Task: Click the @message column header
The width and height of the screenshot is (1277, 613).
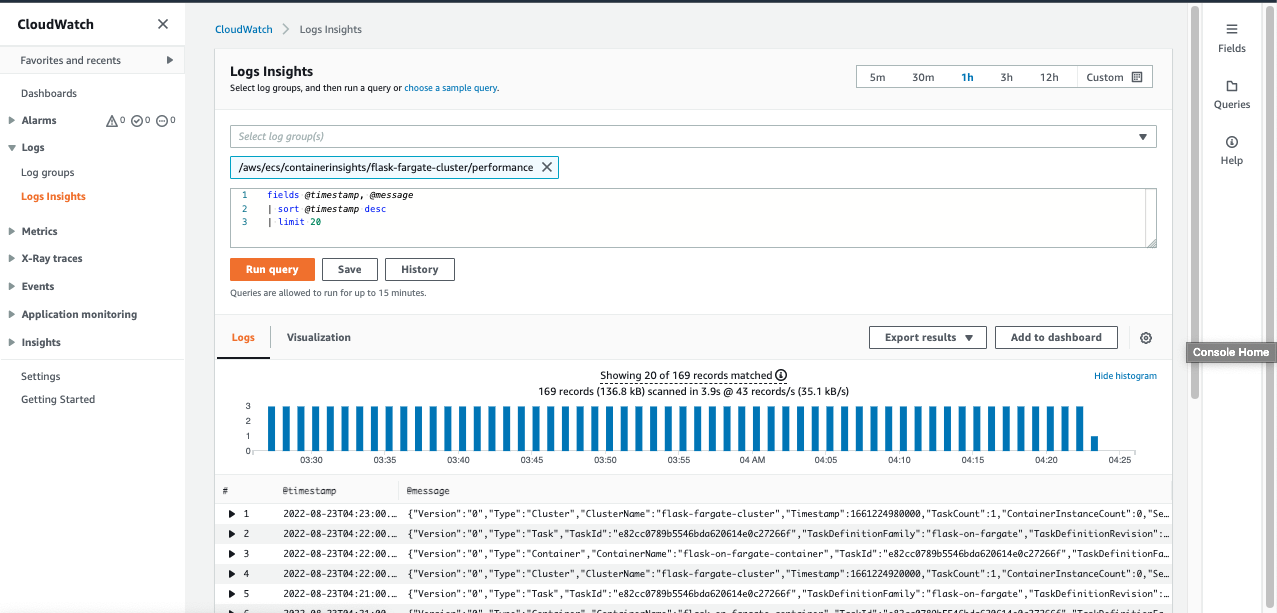Action: [428, 491]
